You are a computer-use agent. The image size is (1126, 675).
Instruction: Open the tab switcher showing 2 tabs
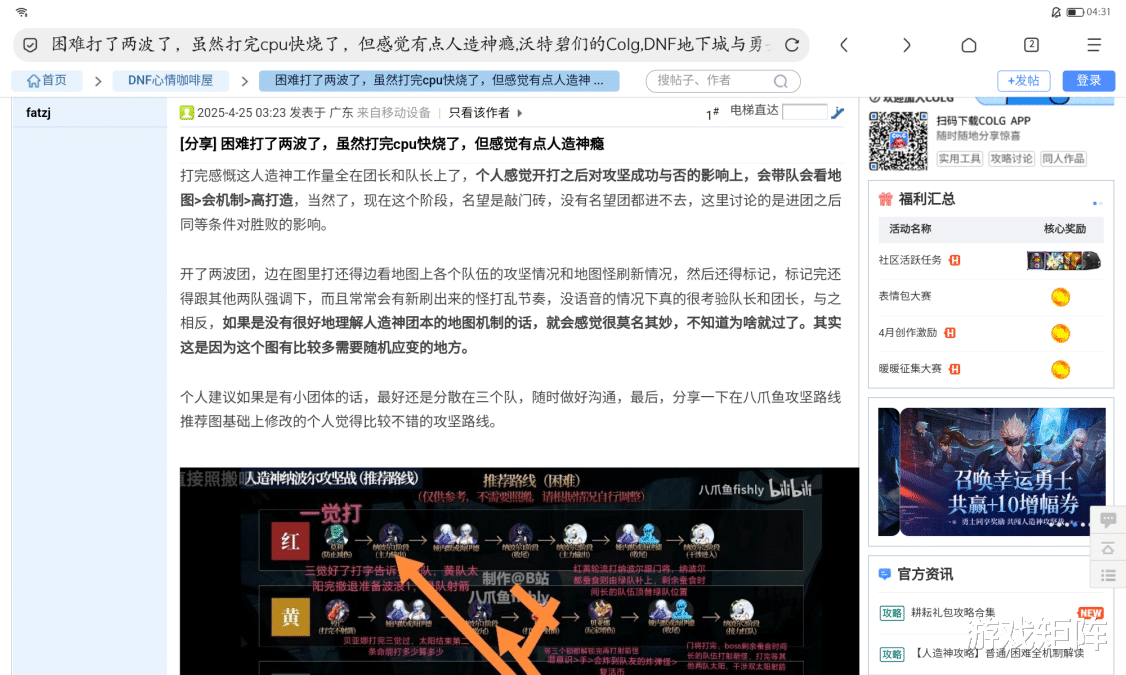pyautogui.click(x=1031, y=45)
